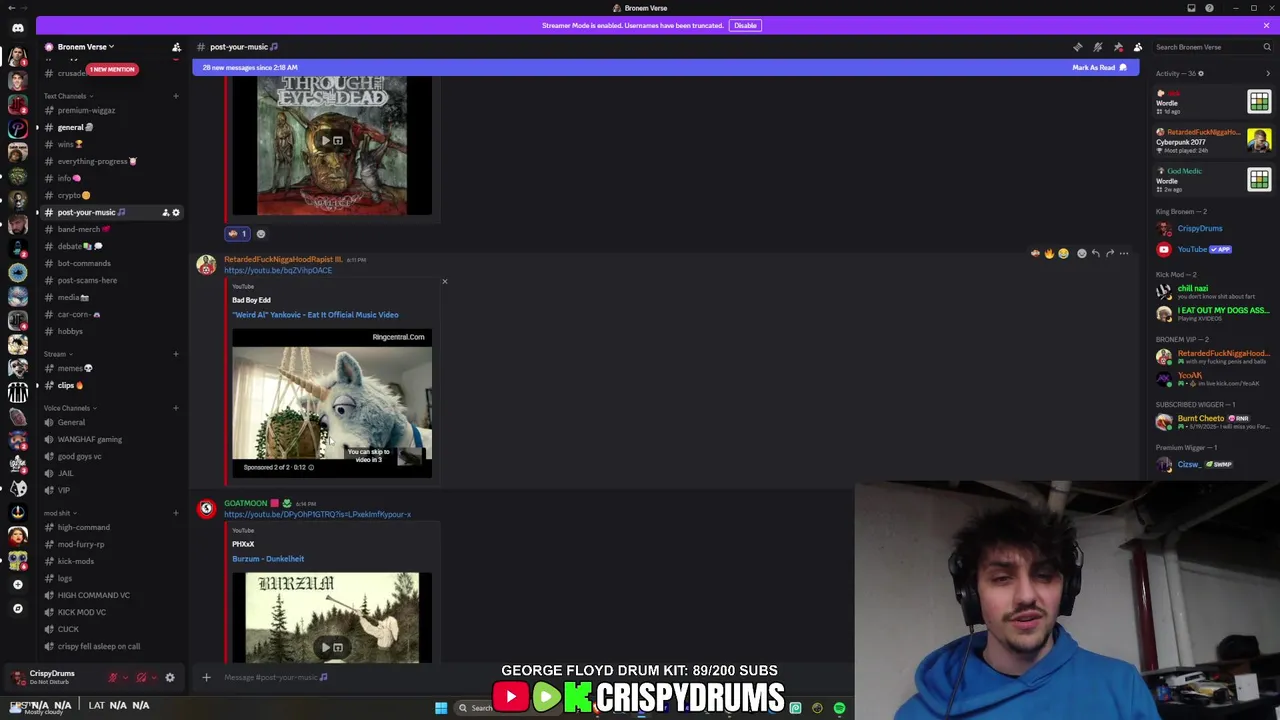Open the high-command channel
This screenshot has height=720, width=1280.
click(110, 527)
